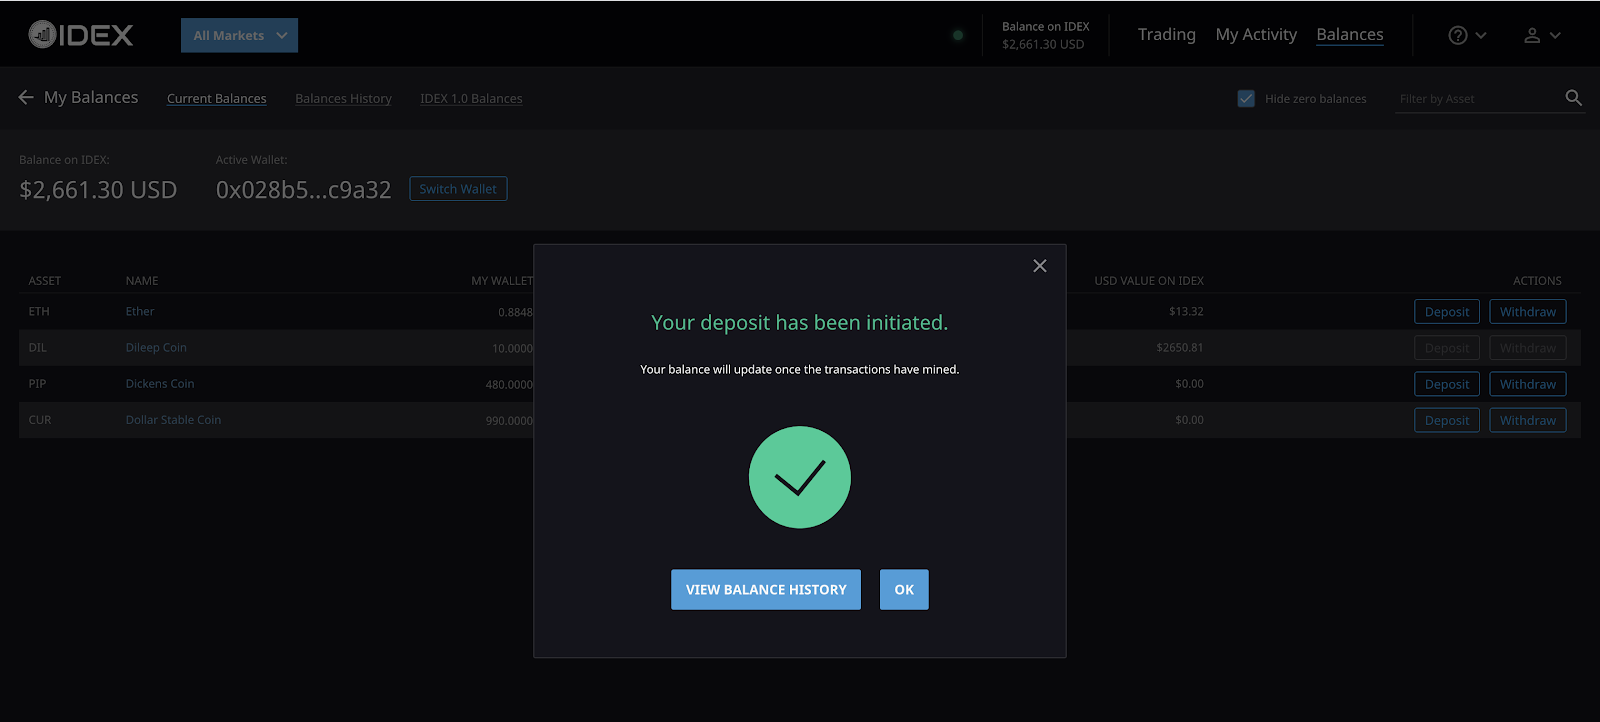Click the Switch Wallet button
This screenshot has height=722, width=1600.
tap(458, 189)
